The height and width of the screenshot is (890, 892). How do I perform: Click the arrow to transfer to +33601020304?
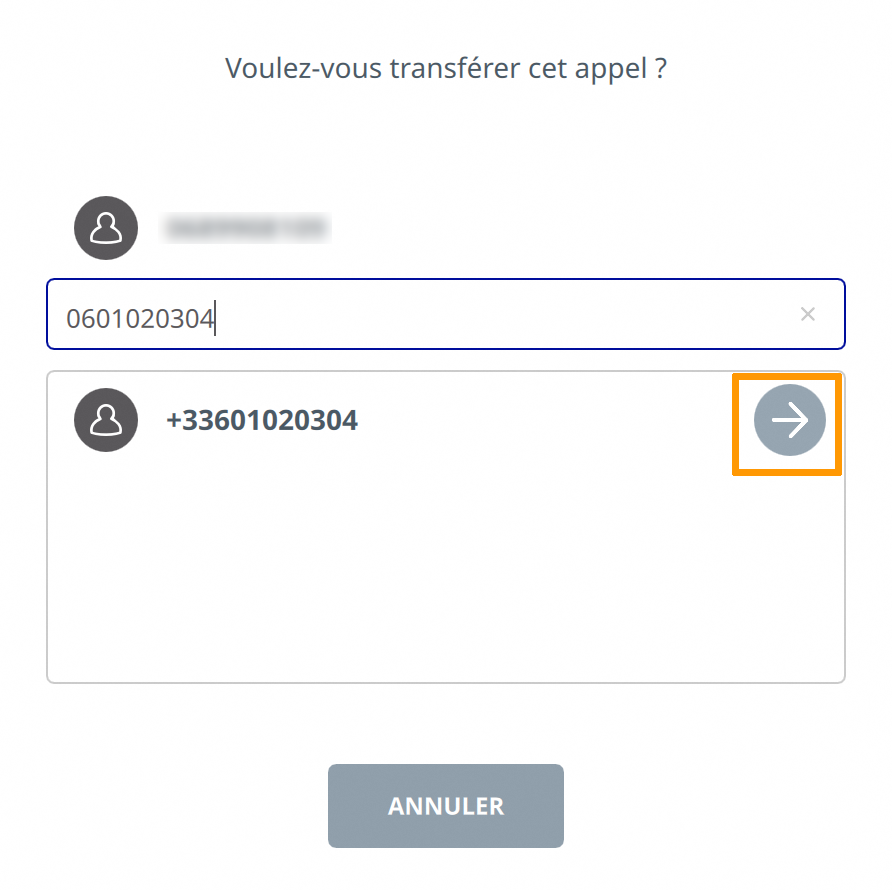coord(789,421)
